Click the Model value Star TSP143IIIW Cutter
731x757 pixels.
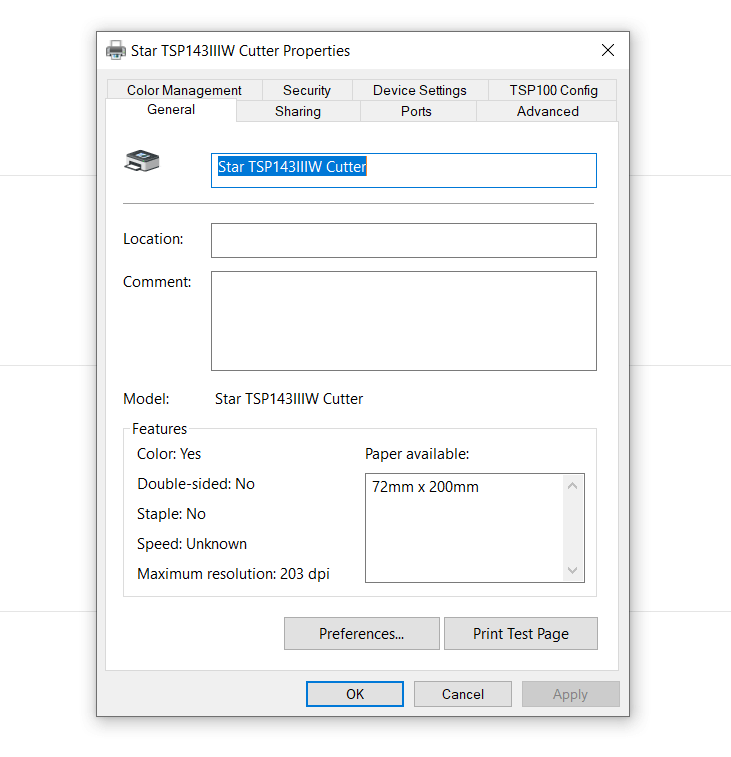click(289, 399)
